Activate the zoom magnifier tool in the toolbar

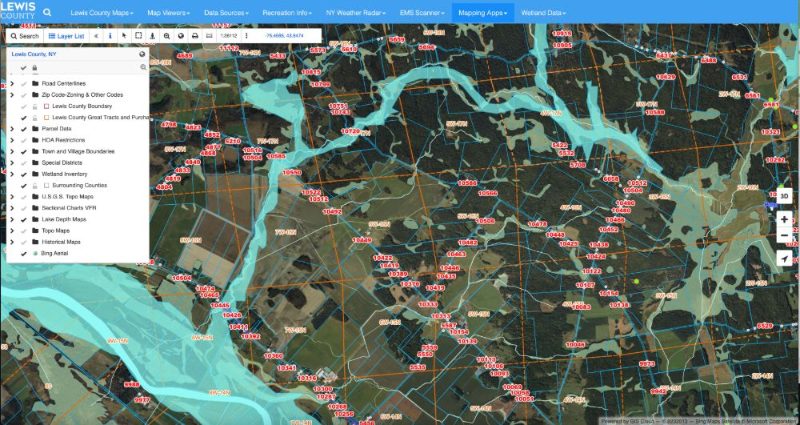click(166, 36)
